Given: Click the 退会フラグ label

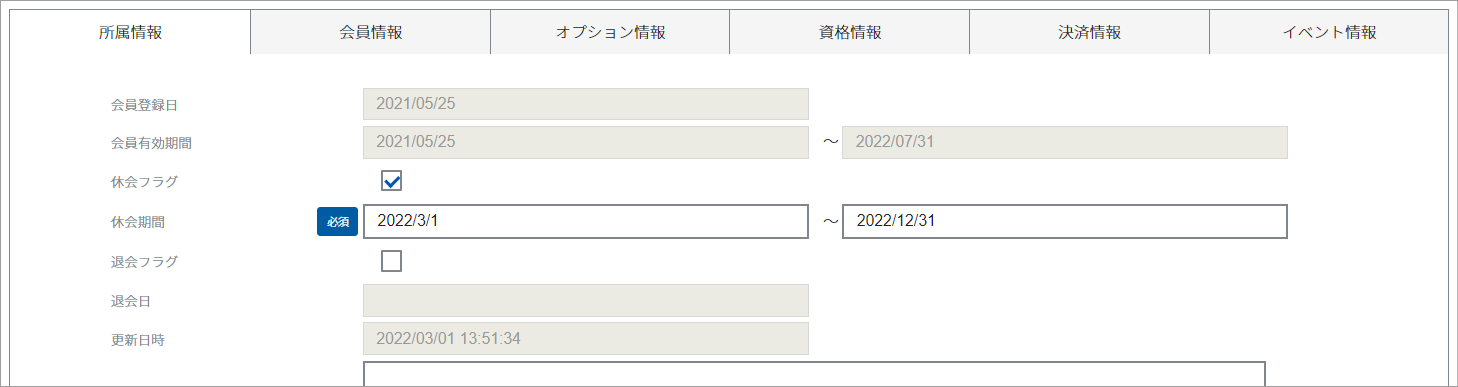Looking at the screenshot, I should tap(144, 261).
